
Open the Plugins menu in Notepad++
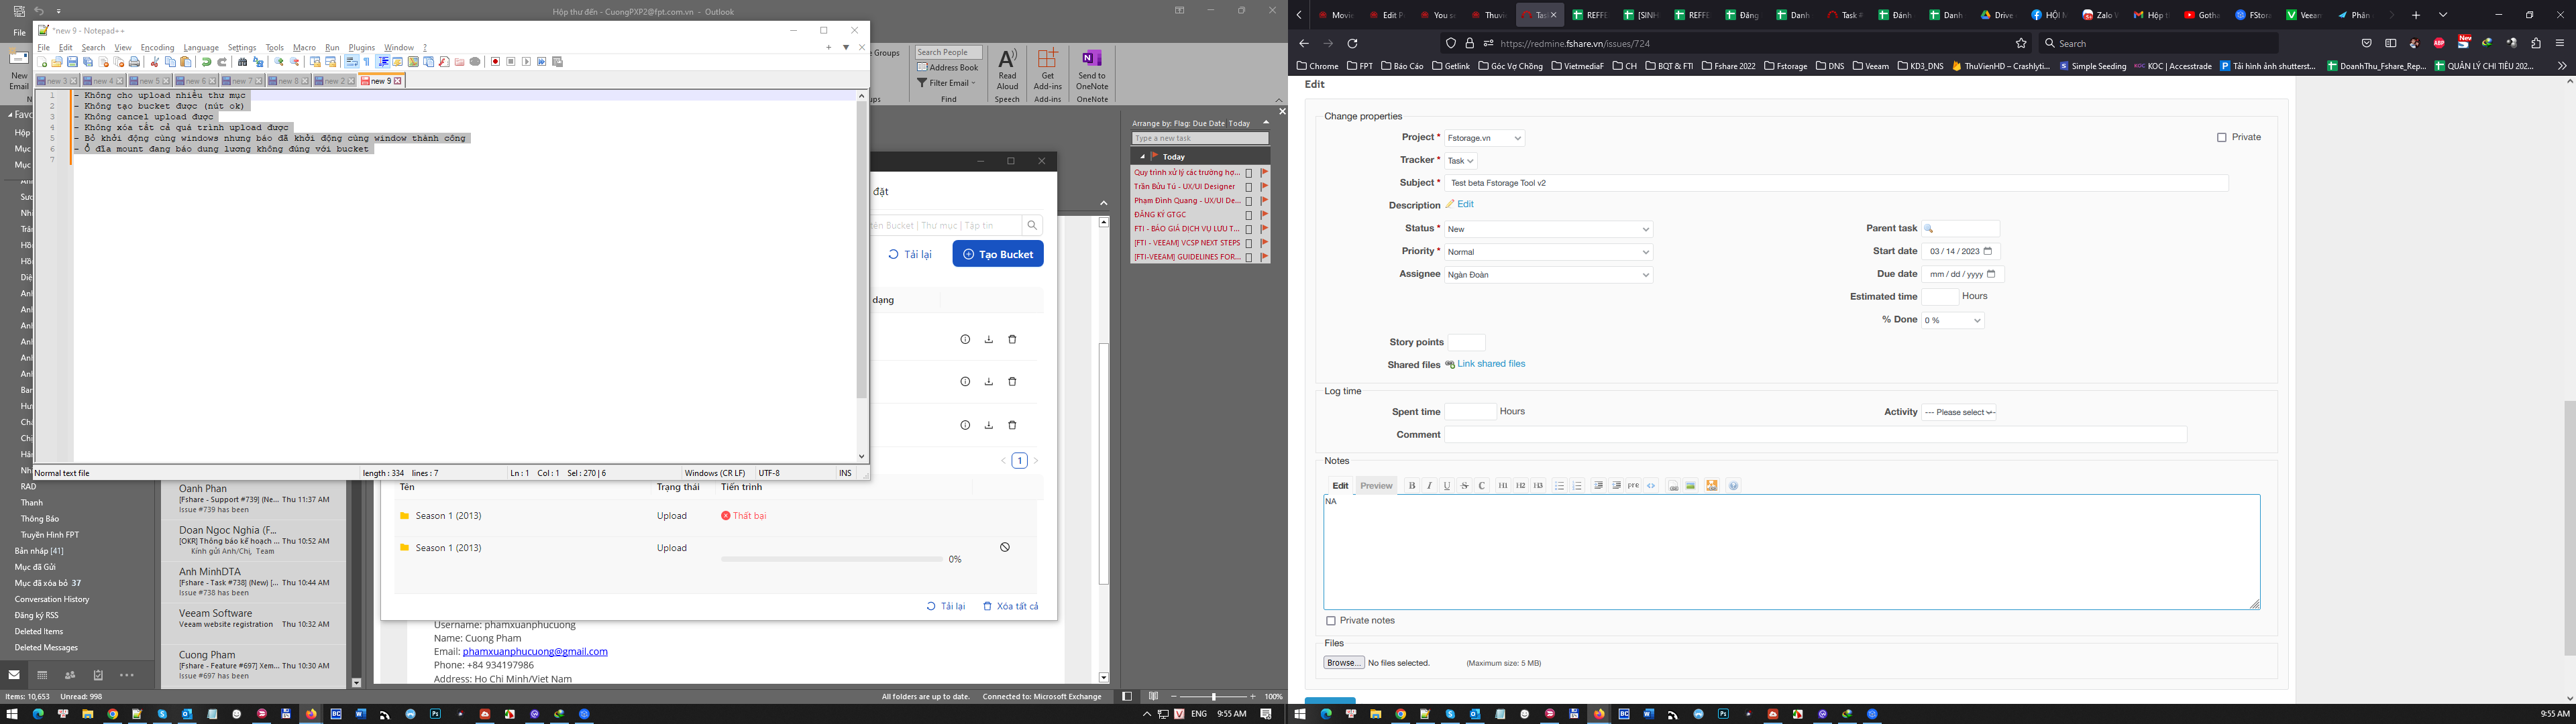(362, 47)
